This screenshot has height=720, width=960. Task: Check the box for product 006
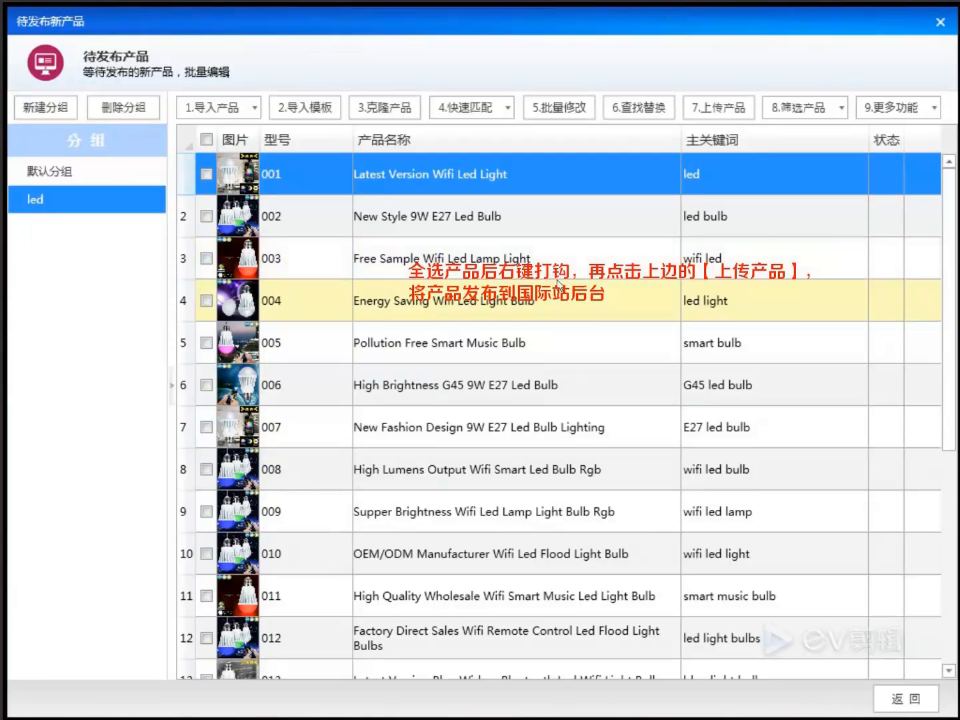click(206, 385)
